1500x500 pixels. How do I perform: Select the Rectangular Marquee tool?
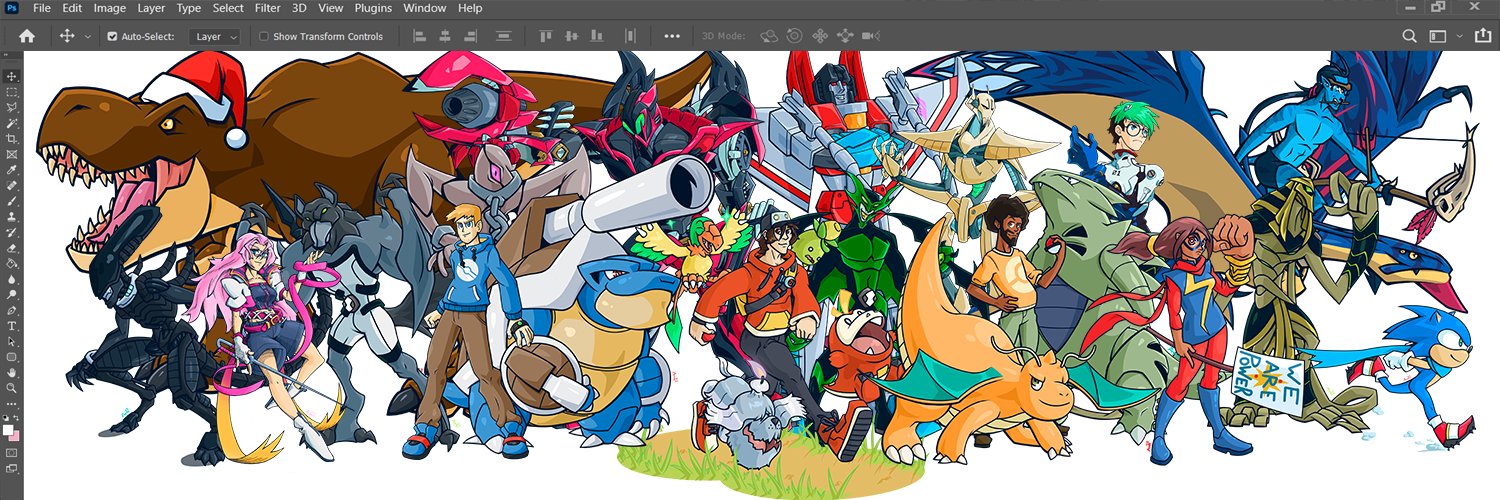click(12, 92)
